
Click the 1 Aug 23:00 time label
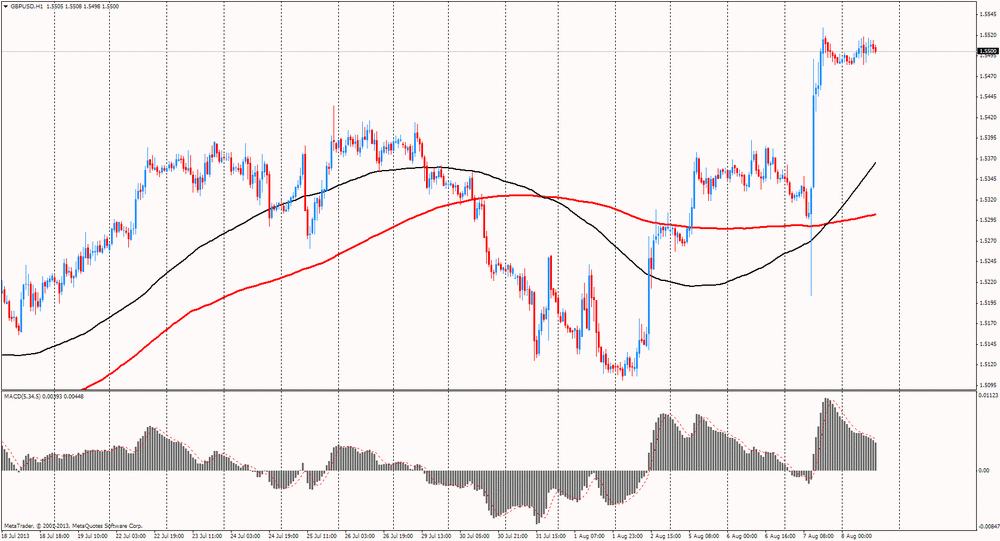626,537
